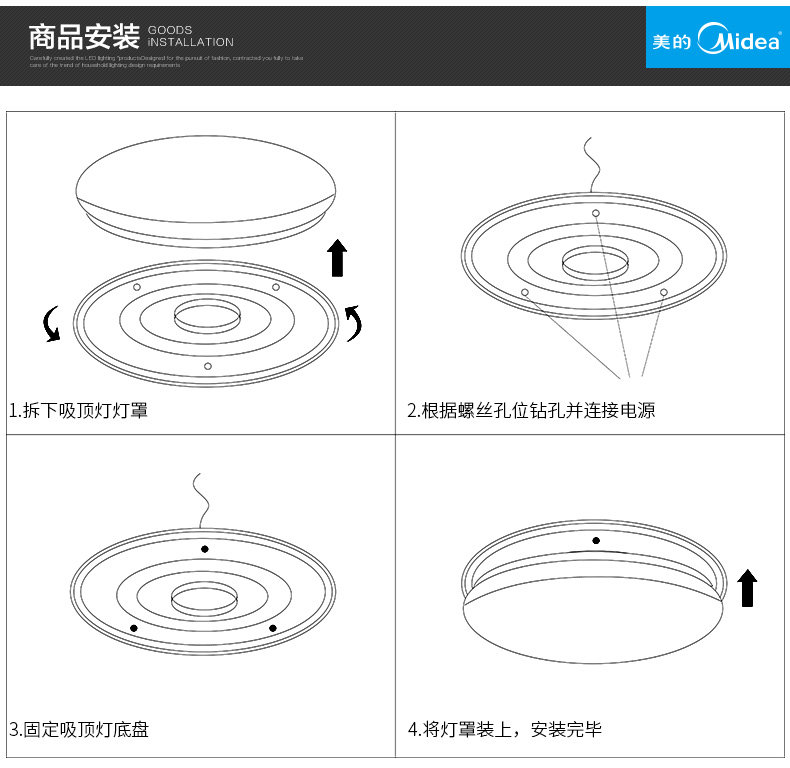Click the bottom-left black screw in step 3

pyautogui.click(x=134, y=628)
